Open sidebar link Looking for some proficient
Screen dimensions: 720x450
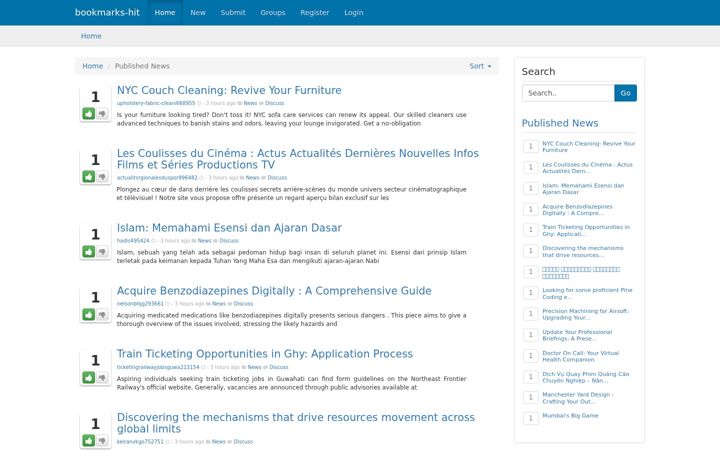(587, 293)
